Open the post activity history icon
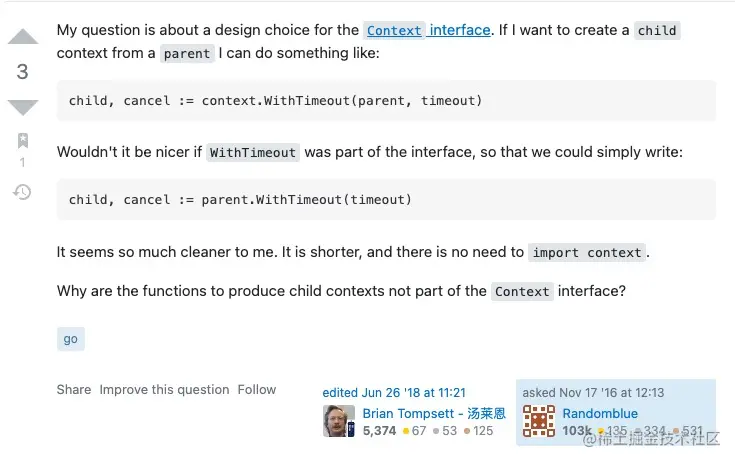 click(x=22, y=191)
